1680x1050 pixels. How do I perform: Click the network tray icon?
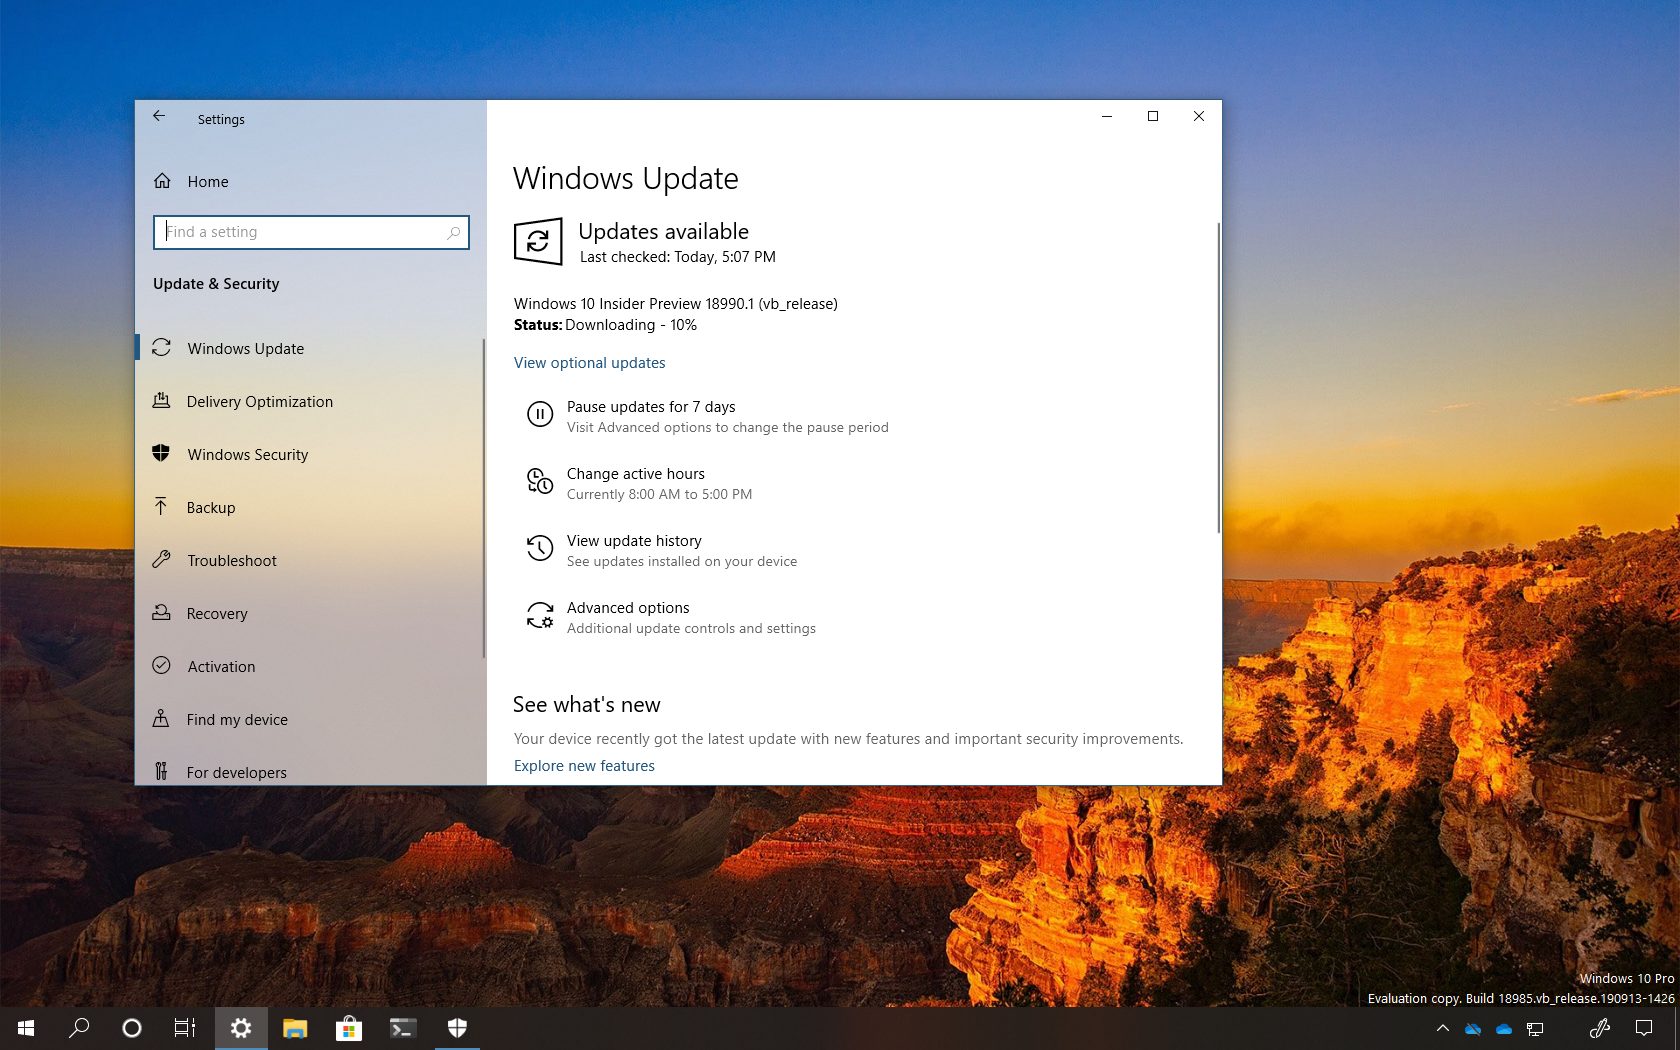pos(1535,1028)
